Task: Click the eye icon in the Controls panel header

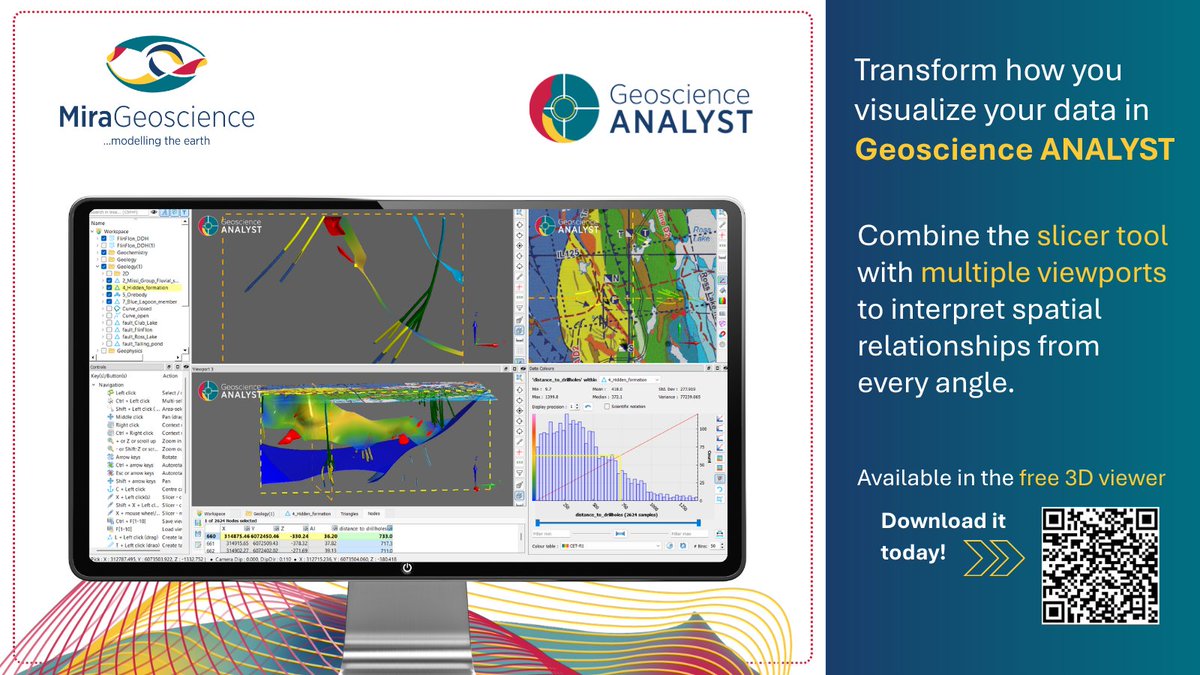Action: [186, 367]
